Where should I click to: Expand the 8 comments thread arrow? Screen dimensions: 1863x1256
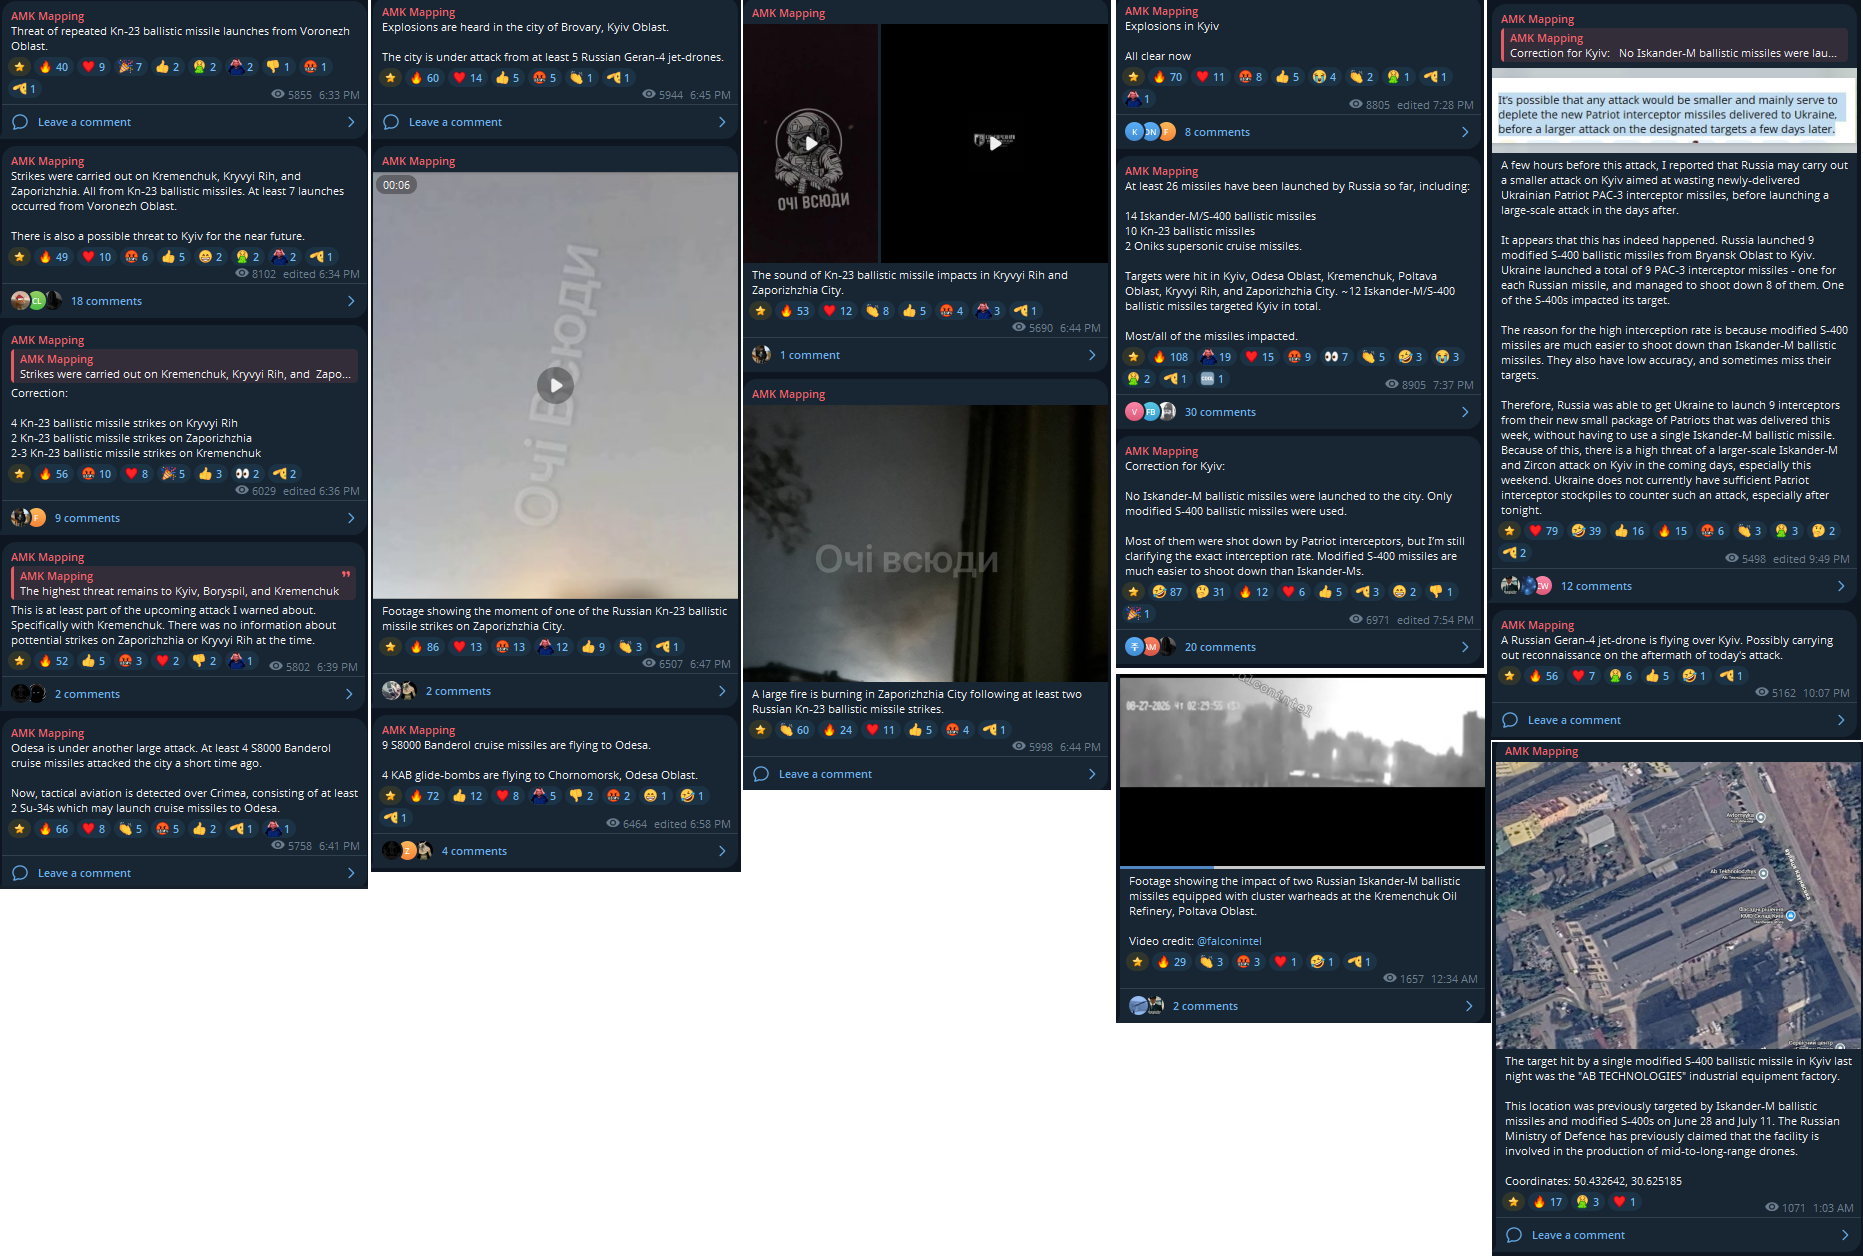1465,132
